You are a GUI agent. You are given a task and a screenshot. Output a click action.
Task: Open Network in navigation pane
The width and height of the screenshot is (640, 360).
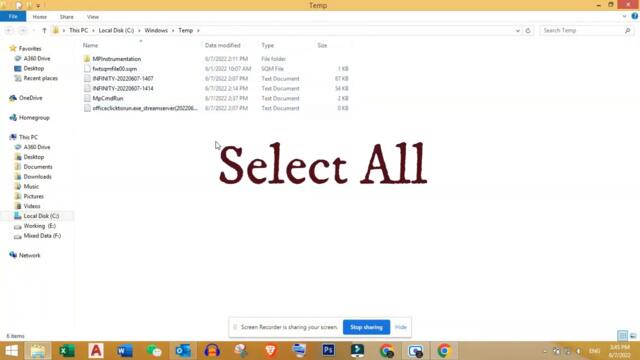pos(29,256)
